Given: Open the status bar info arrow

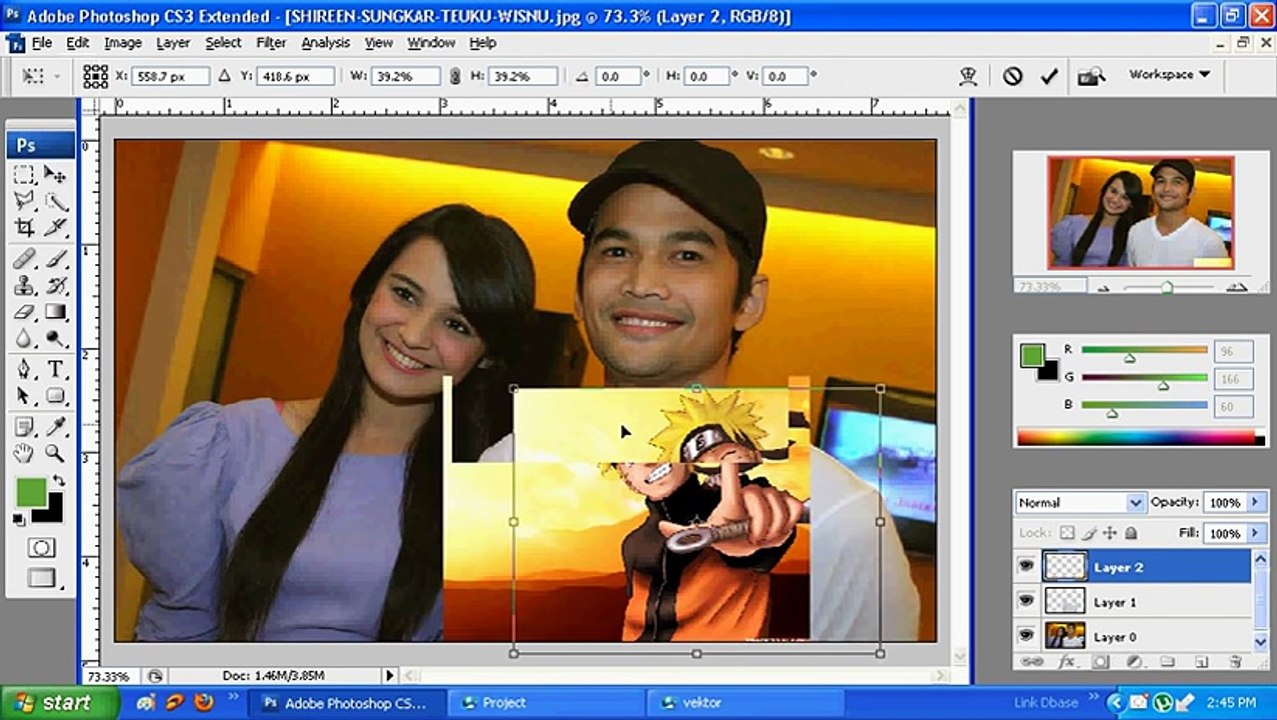Looking at the screenshot, I should pyautogui.click(x=390, y=676).
